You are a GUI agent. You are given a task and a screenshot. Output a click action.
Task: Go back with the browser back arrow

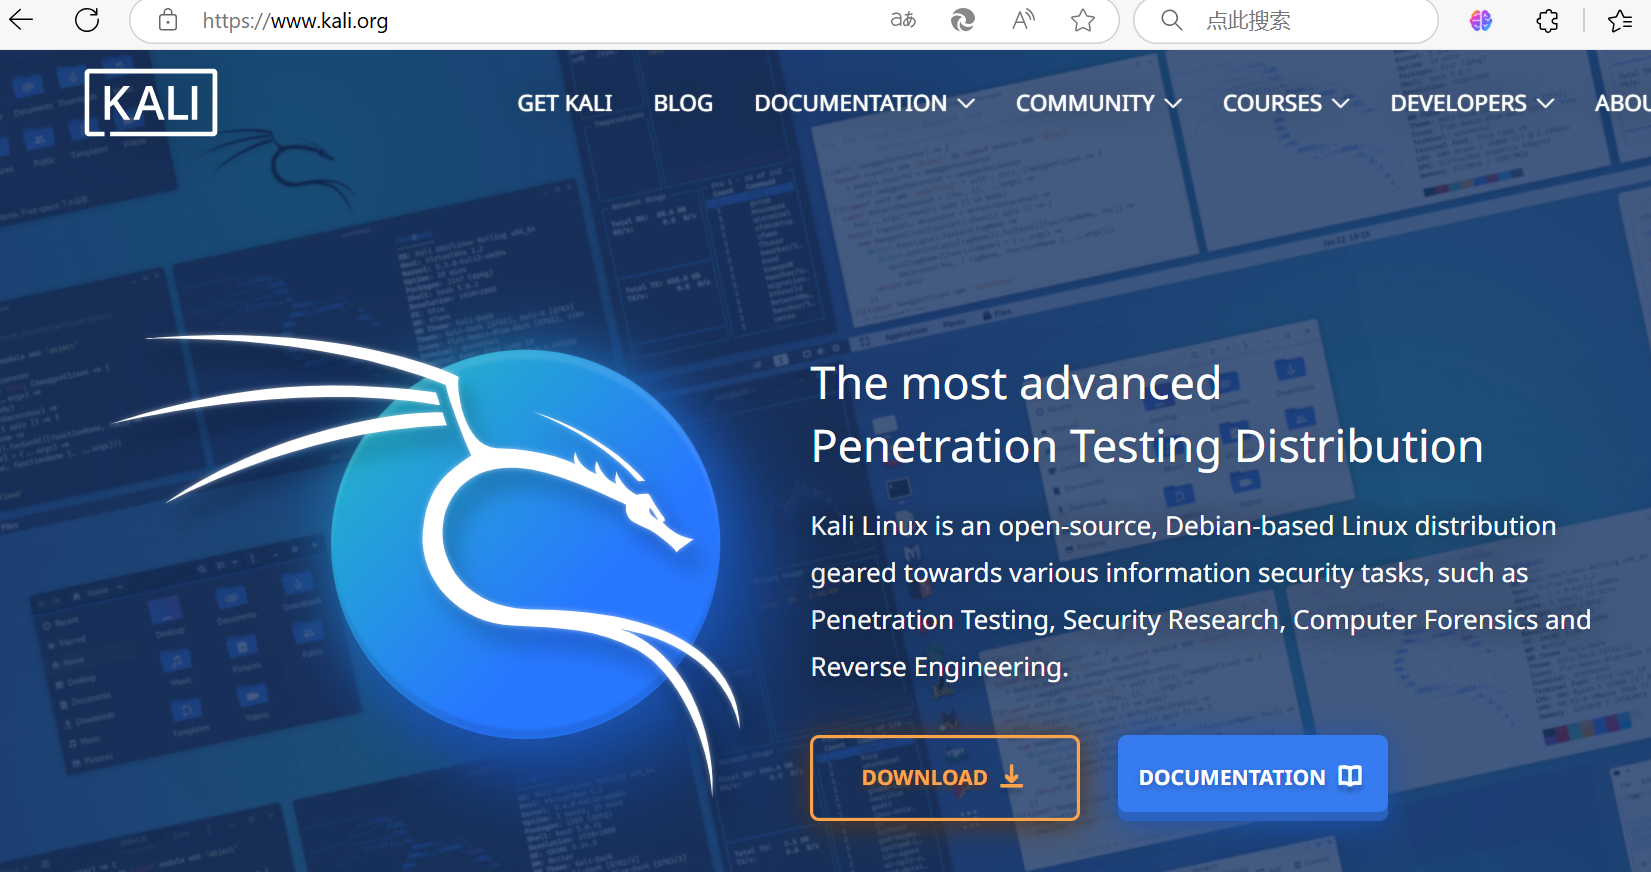pos(21,19)
